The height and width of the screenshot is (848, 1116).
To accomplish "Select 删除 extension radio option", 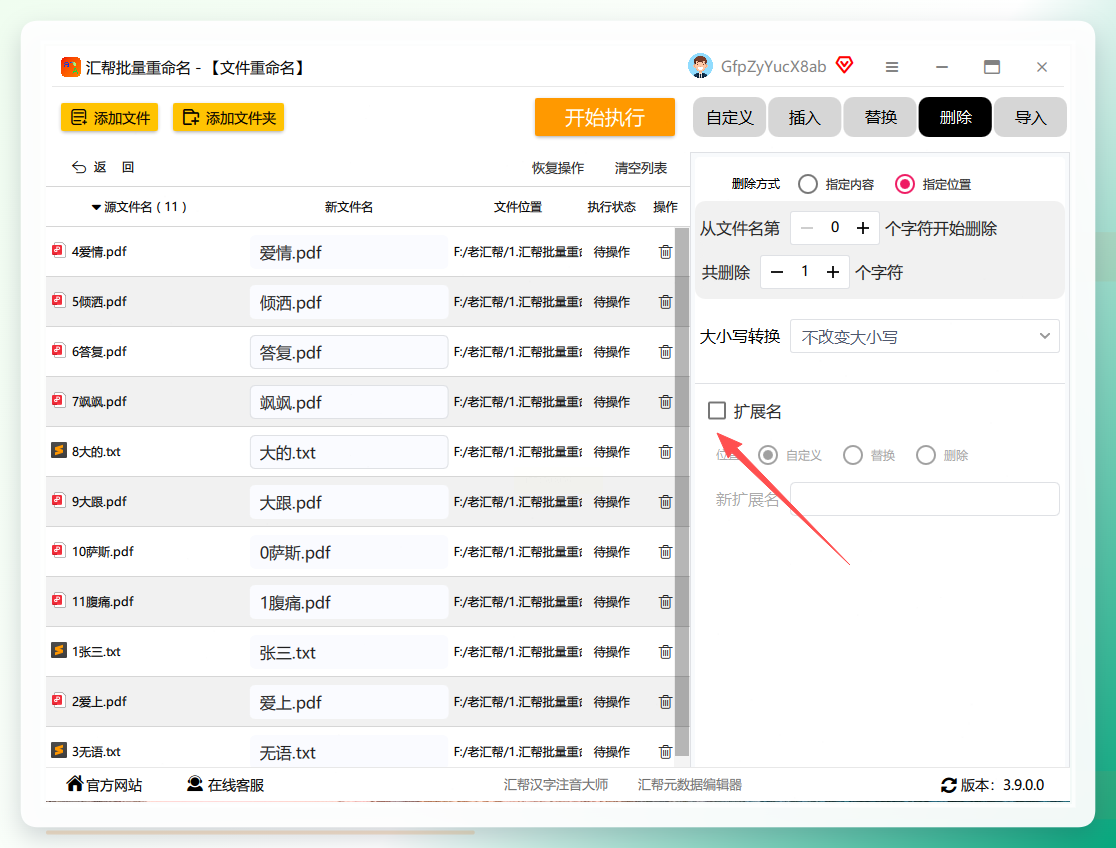I will tap(926, 455).
